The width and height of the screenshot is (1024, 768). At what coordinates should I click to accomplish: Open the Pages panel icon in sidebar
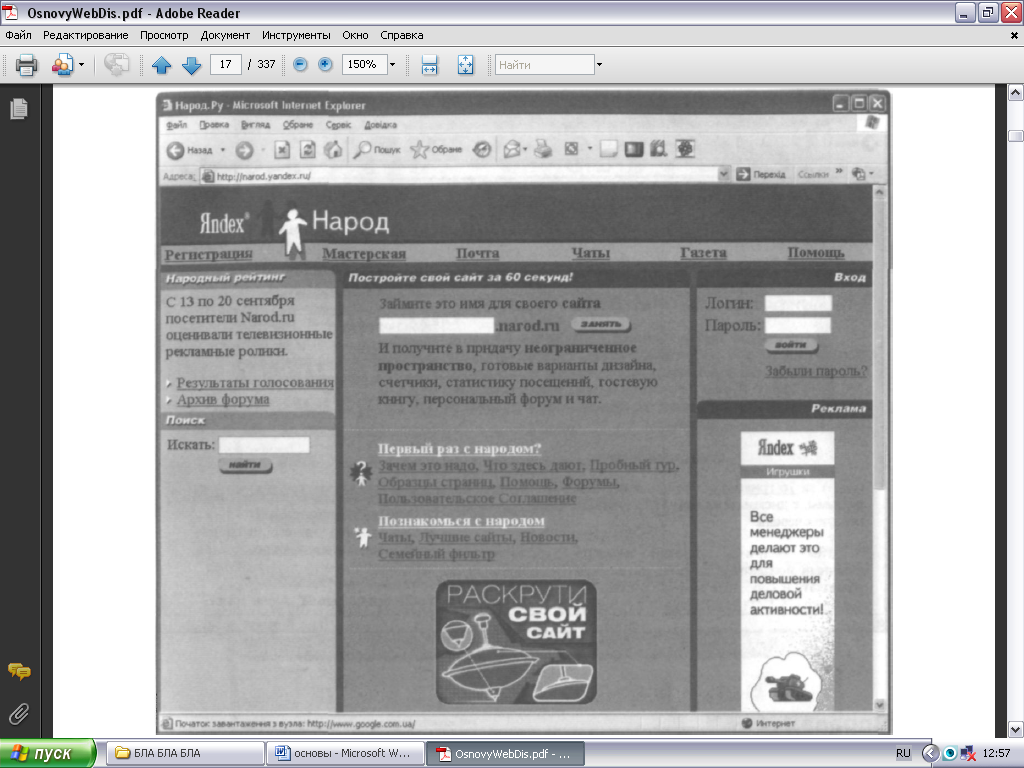coord(19,108)
